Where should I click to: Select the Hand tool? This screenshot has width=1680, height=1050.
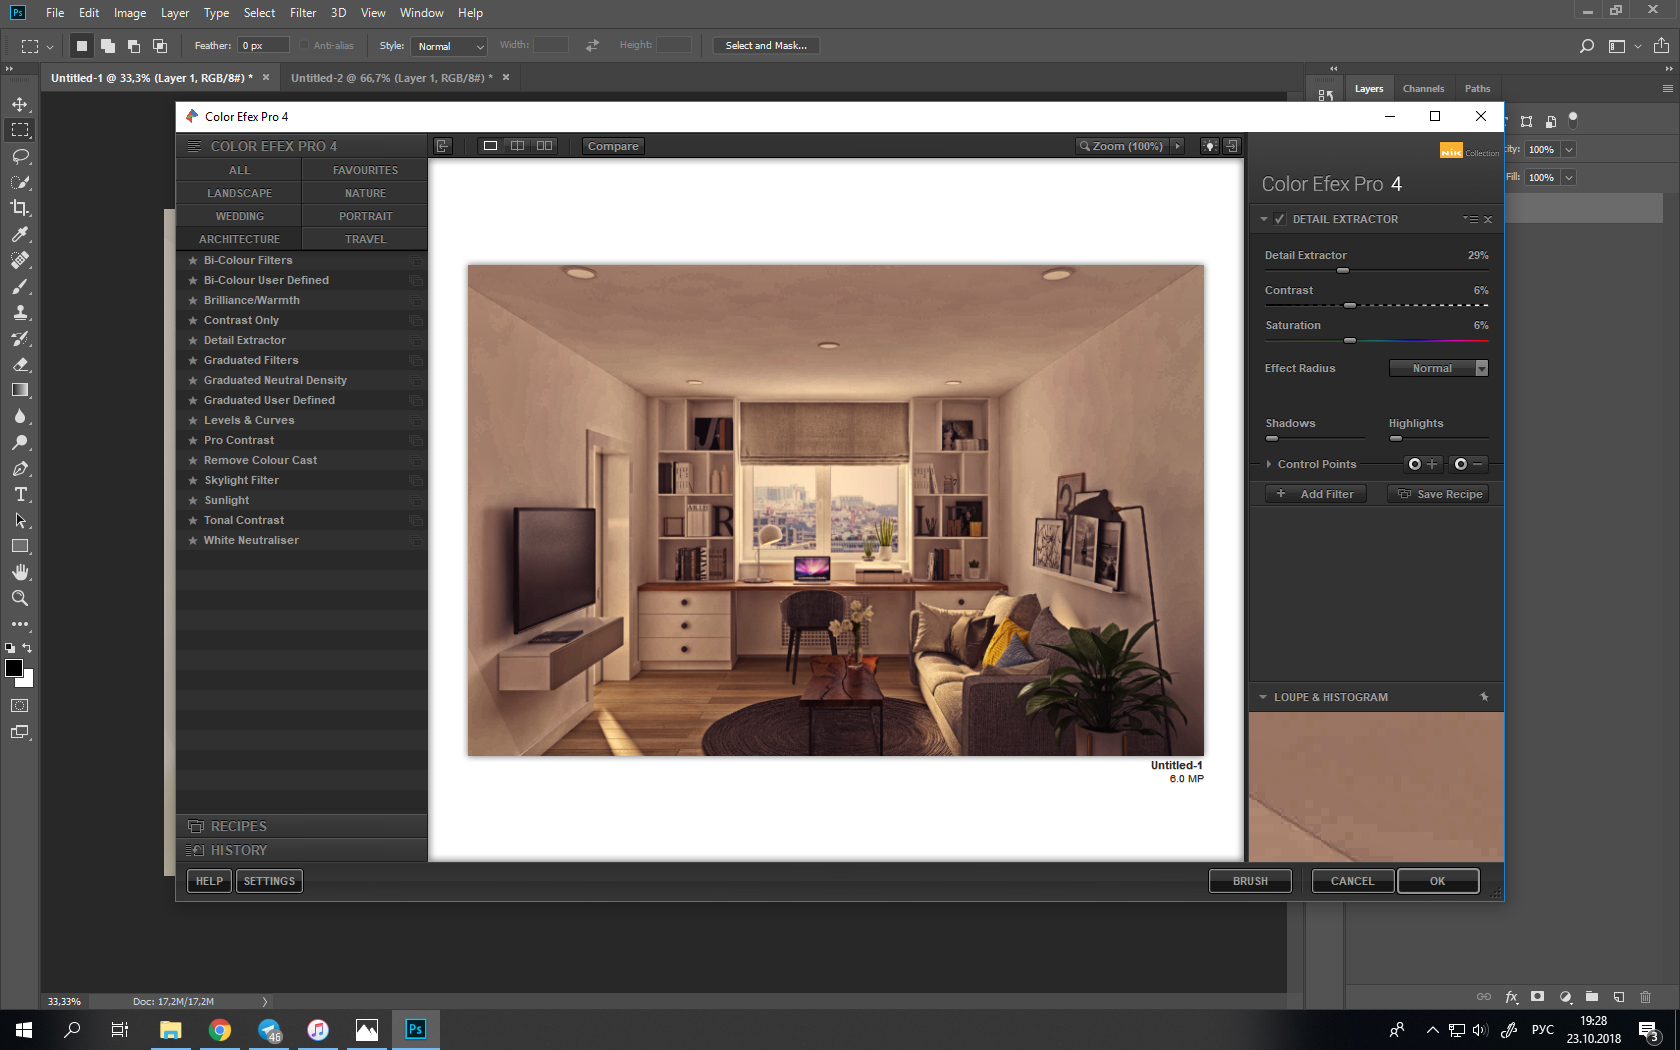(20, 572)
